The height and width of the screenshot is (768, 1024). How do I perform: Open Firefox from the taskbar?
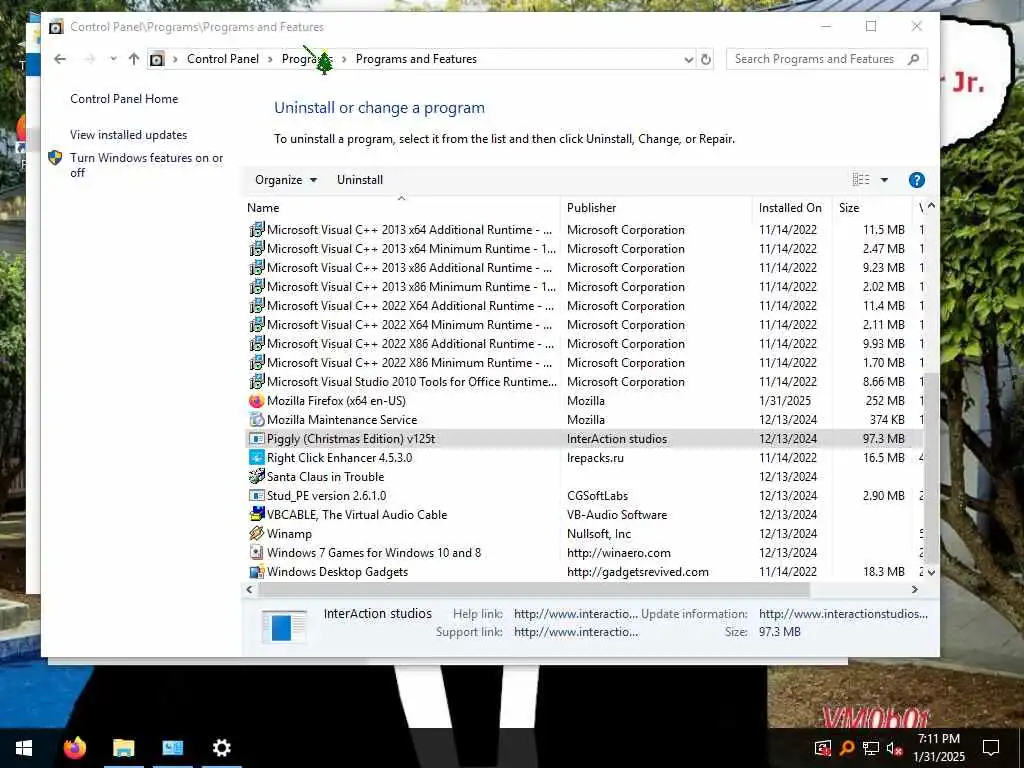[x=74, y=748]
